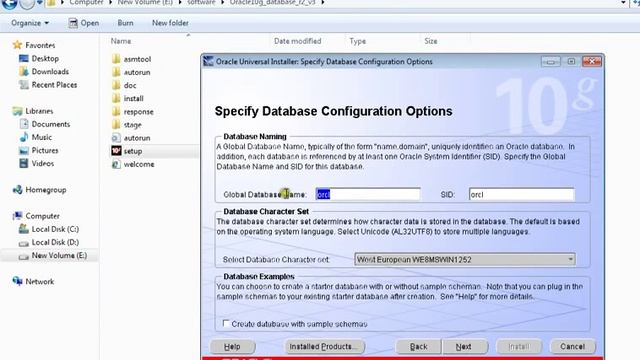The width and height of the screenshot is (640, 360).
Task: Click the Documents library icon
Action: coord(24,124)
